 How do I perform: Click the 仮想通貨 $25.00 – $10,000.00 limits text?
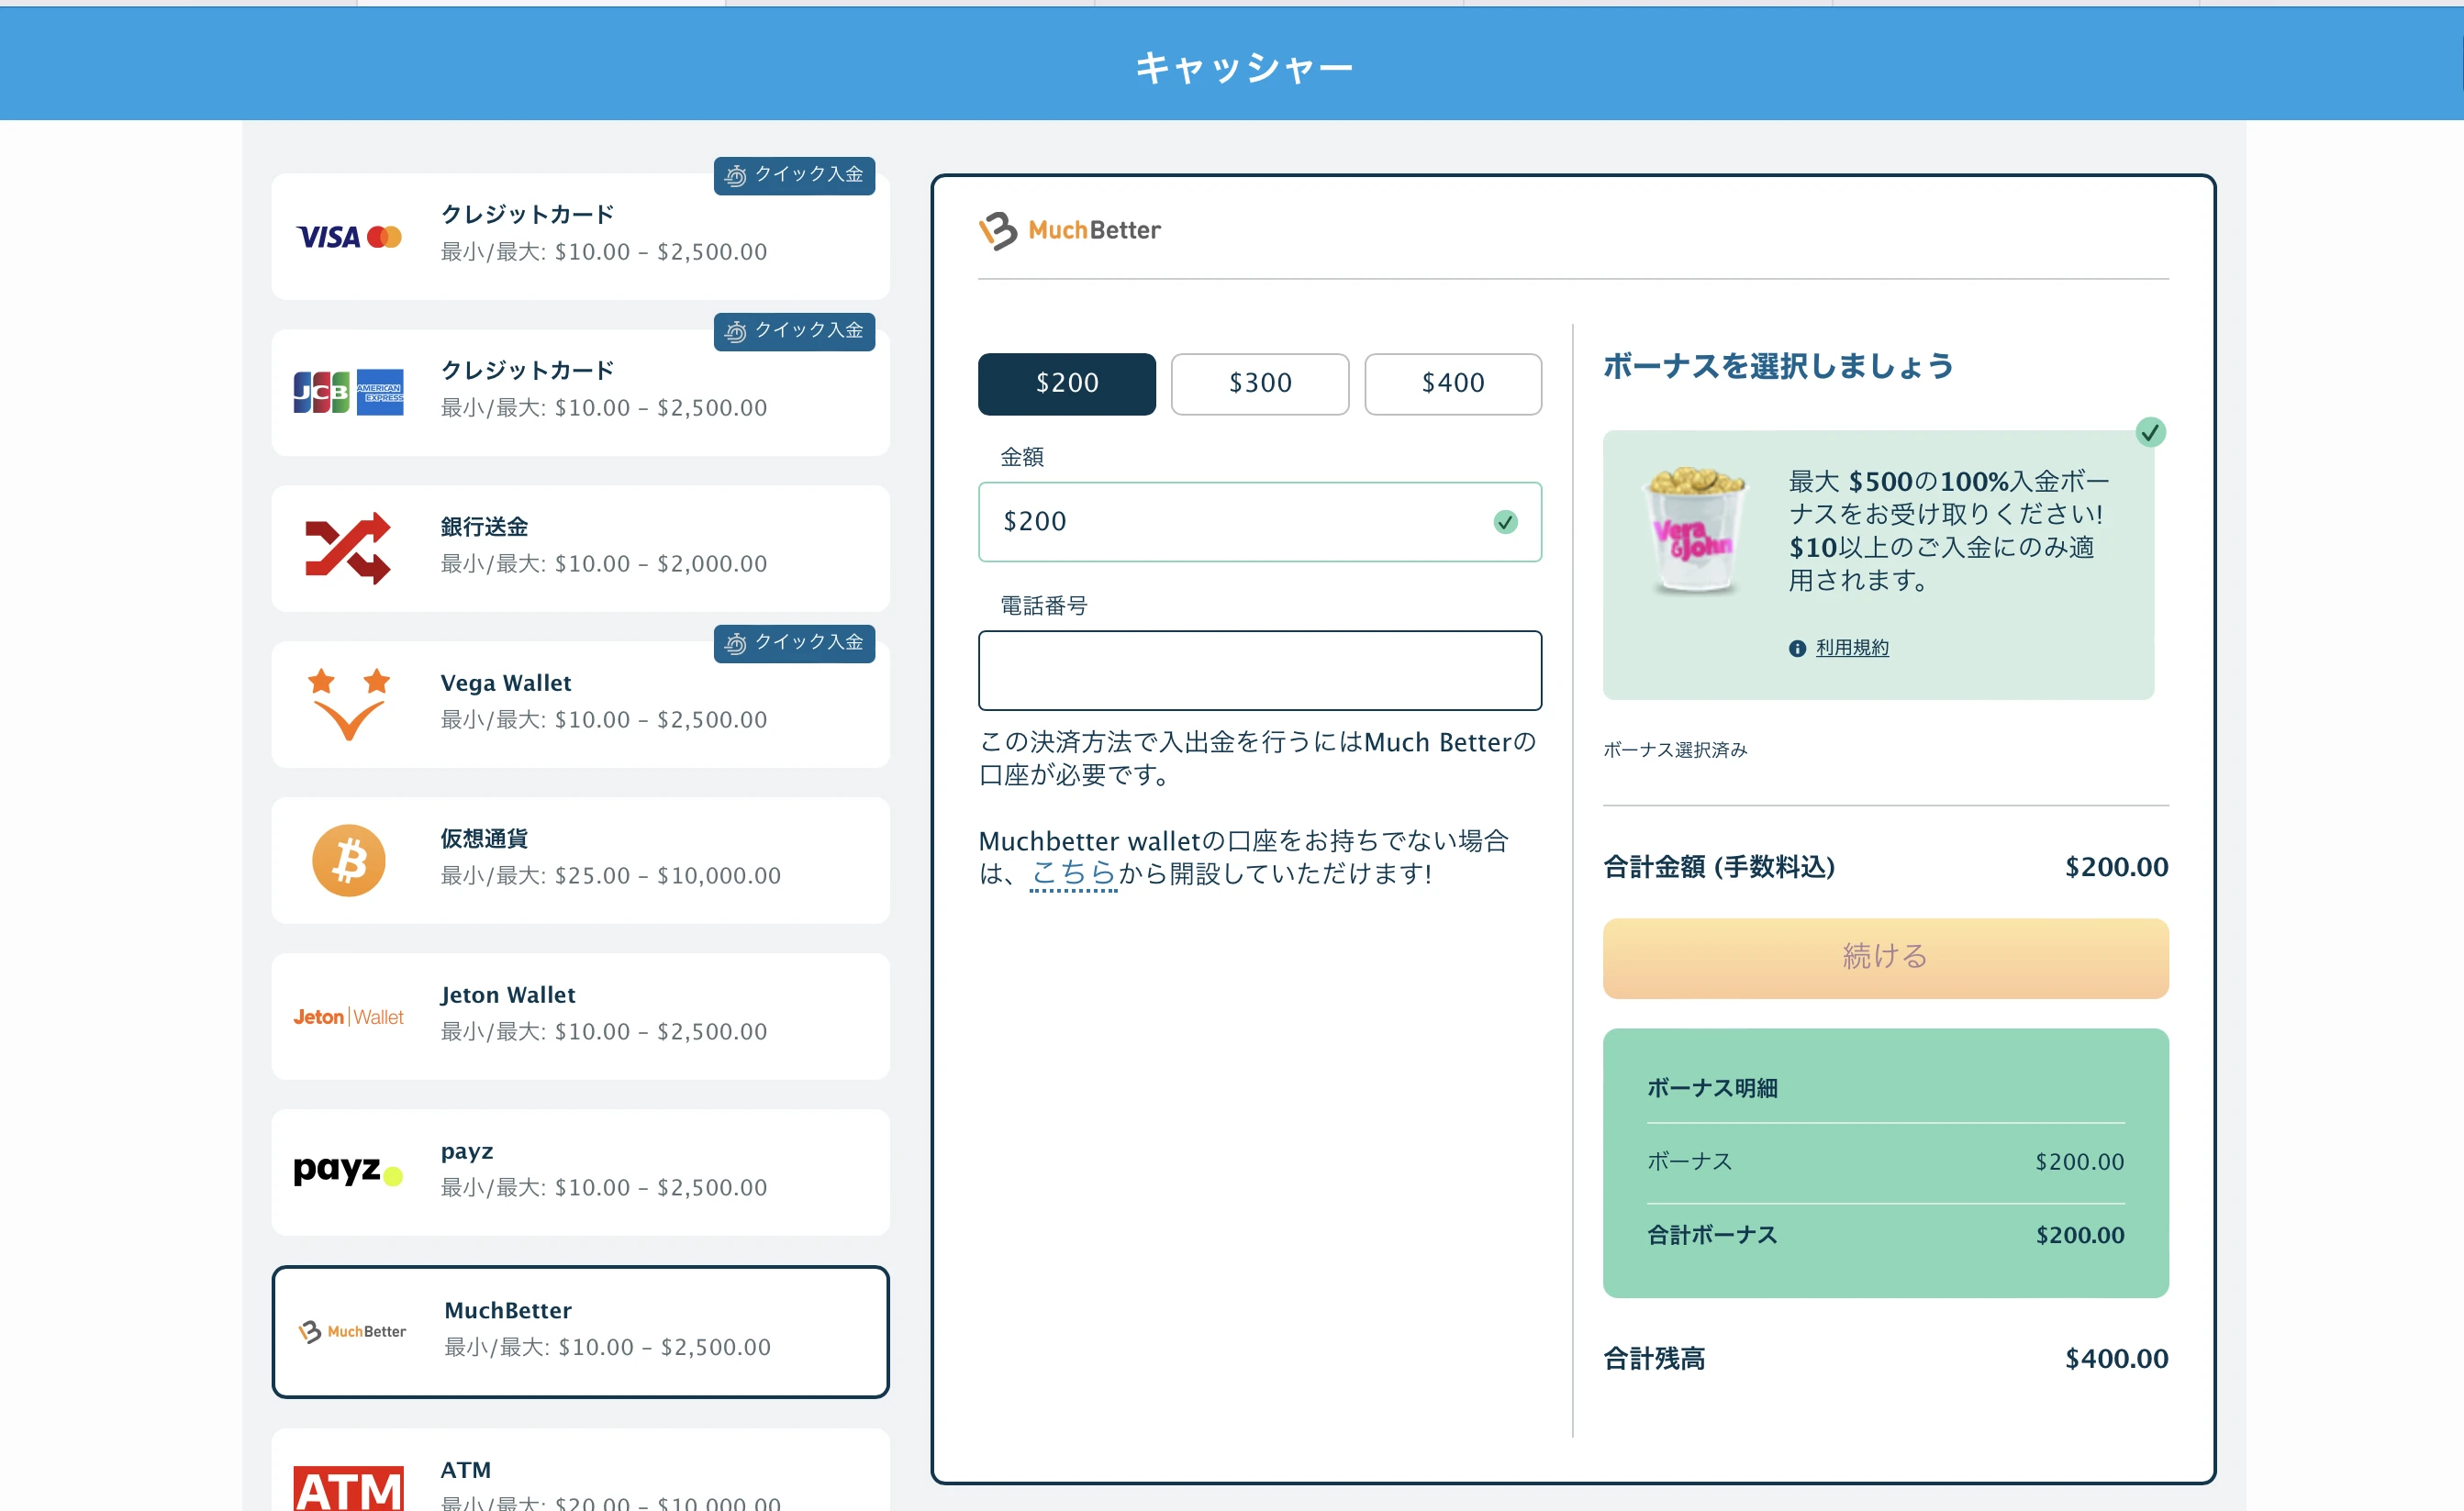tap(610, 876)
